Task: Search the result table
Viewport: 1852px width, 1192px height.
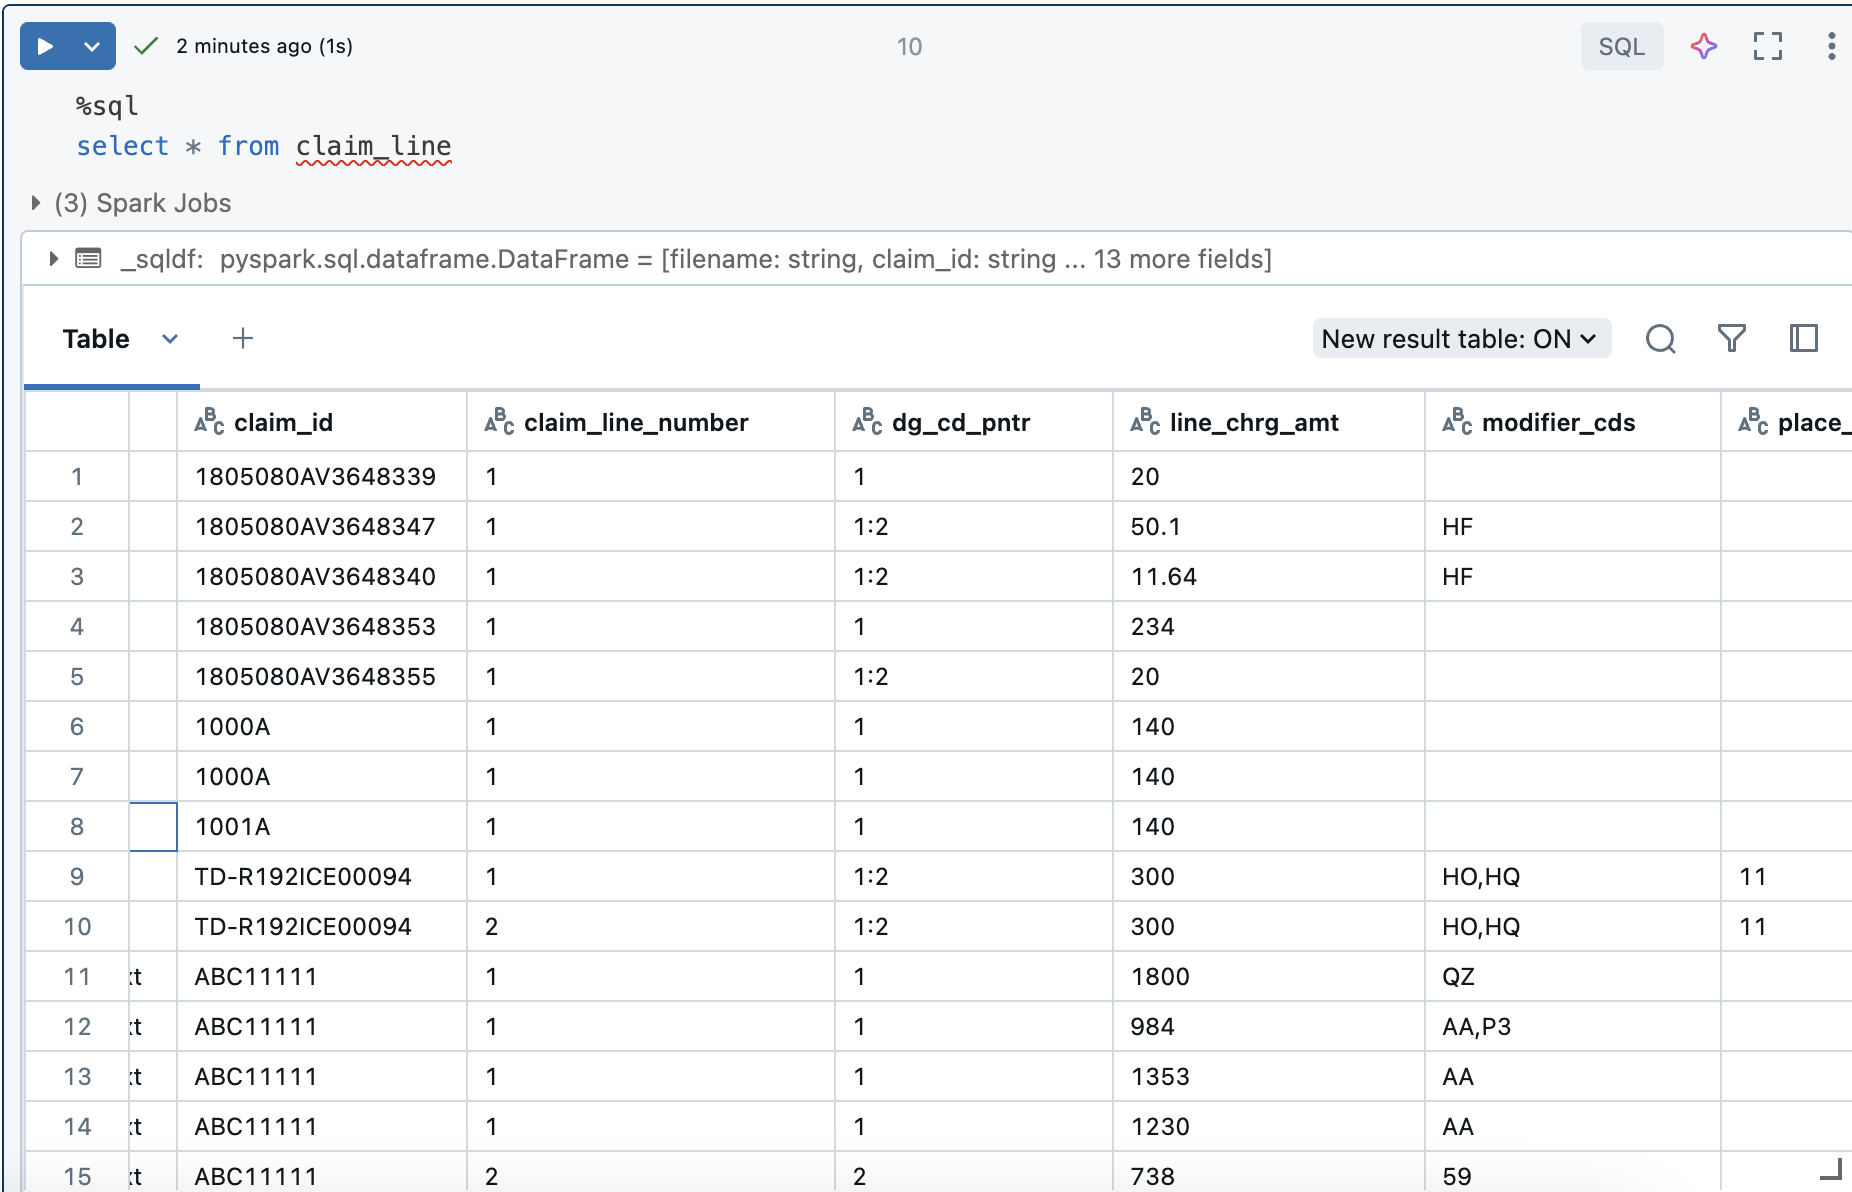Action: pyautogui.click(x=1660, y=339)
